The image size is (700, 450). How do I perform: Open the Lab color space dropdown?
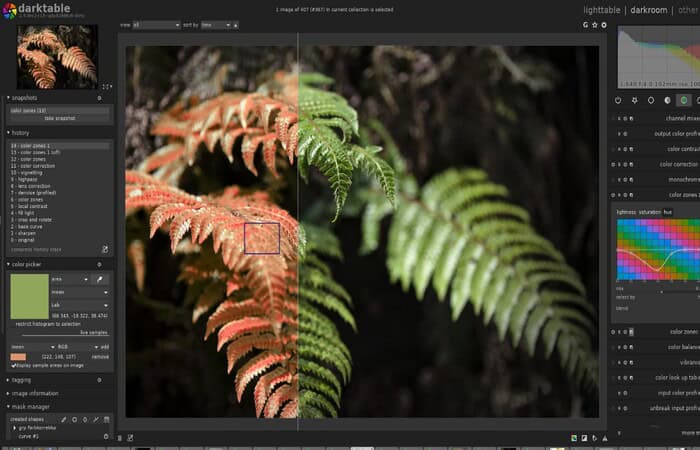pos(80,305)
